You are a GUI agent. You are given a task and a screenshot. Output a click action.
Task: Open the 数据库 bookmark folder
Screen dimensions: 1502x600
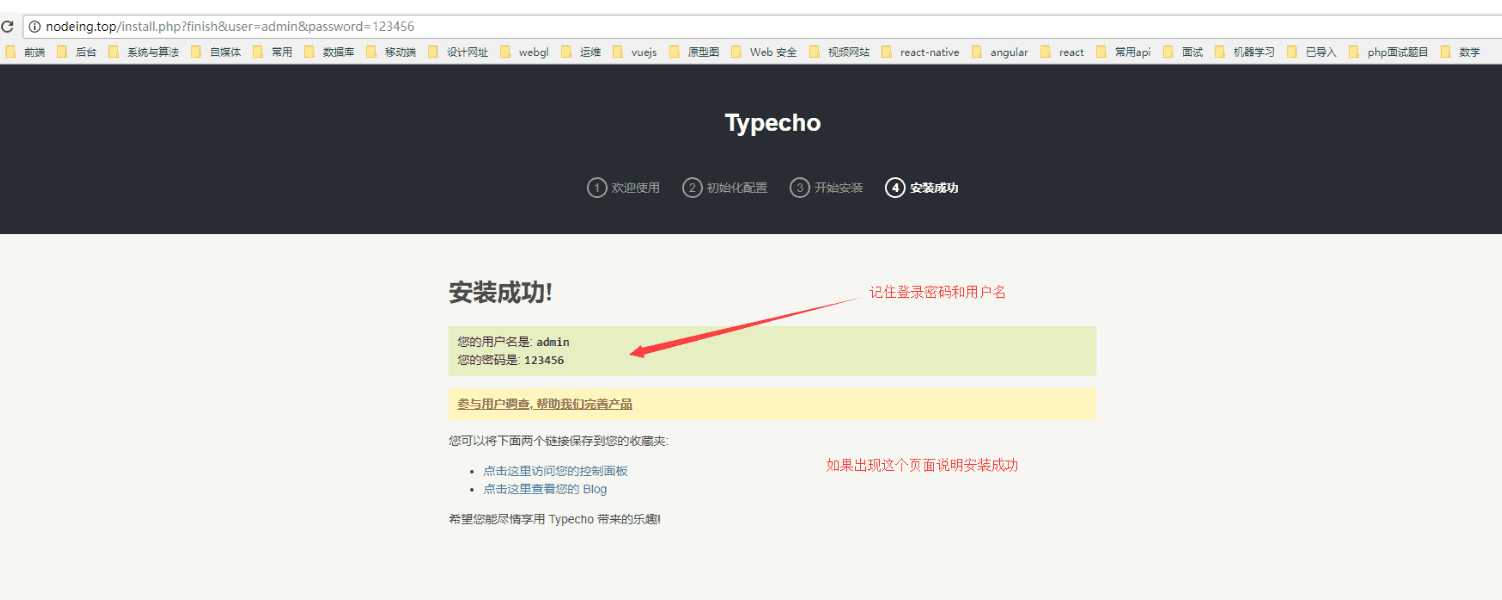[329, 52]
